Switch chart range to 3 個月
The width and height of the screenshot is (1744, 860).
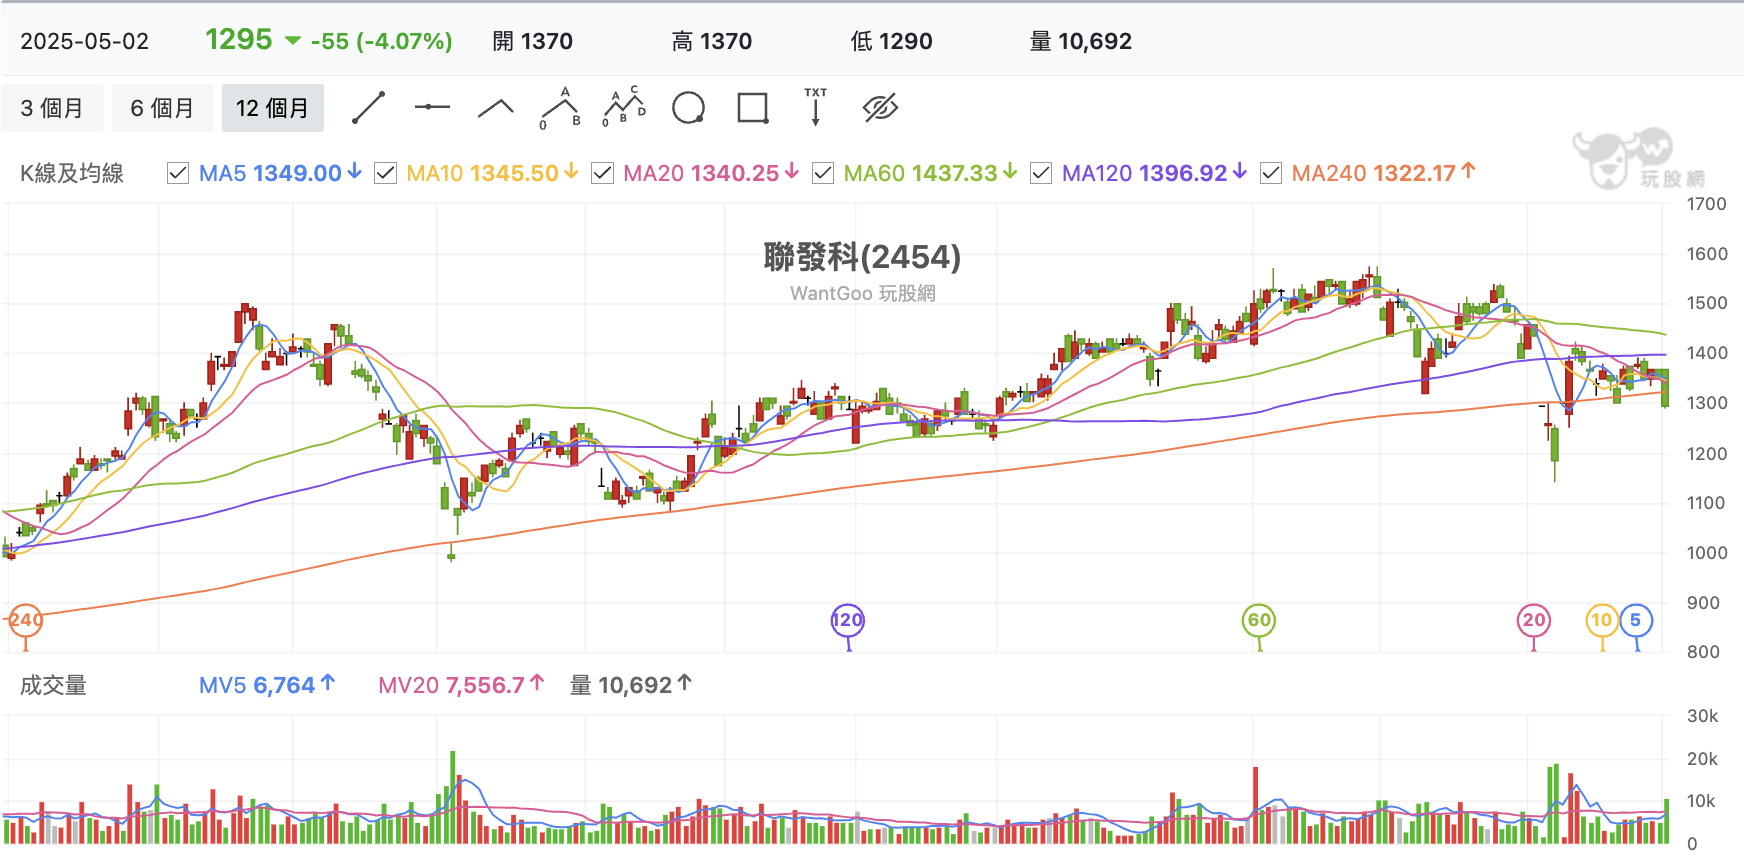click(52, 108)
